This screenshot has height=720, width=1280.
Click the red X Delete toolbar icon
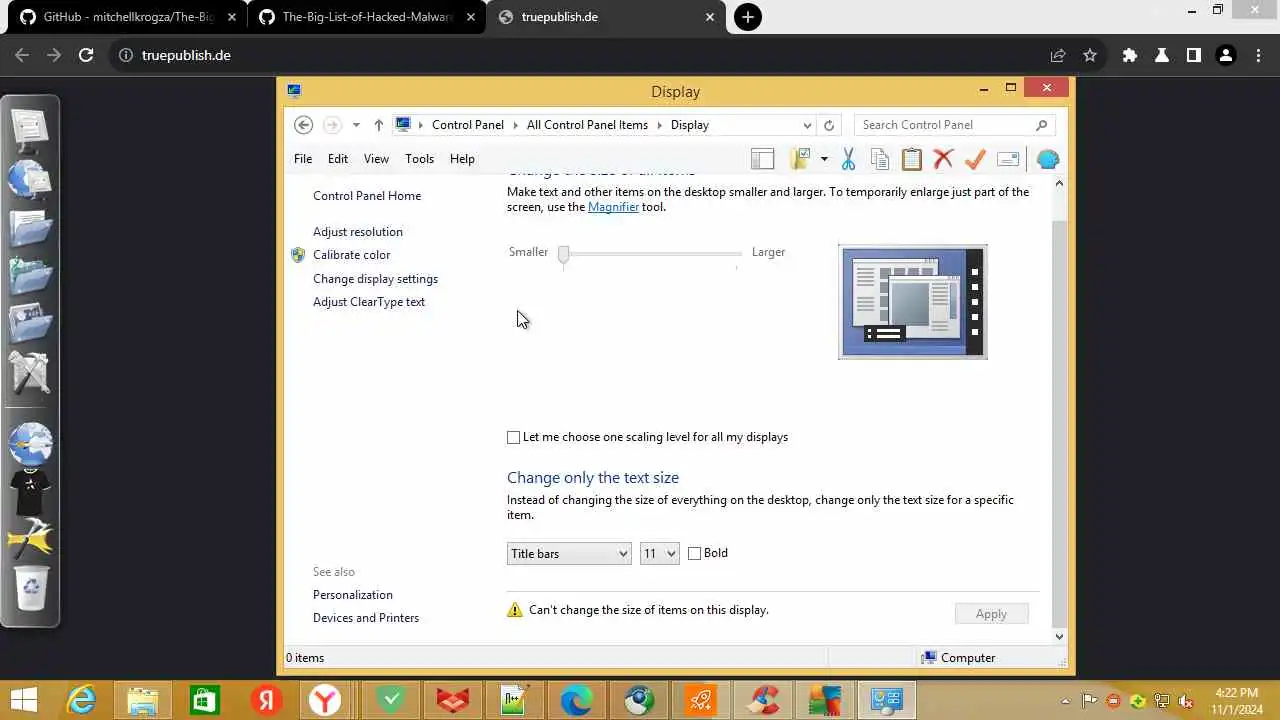click(943, 159)
